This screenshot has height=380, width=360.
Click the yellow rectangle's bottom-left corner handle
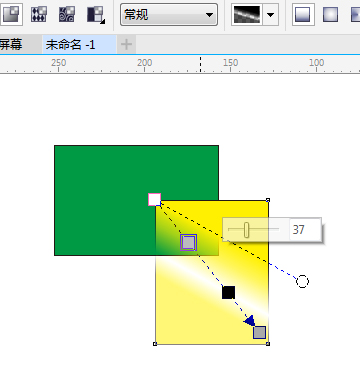[155, 344]
